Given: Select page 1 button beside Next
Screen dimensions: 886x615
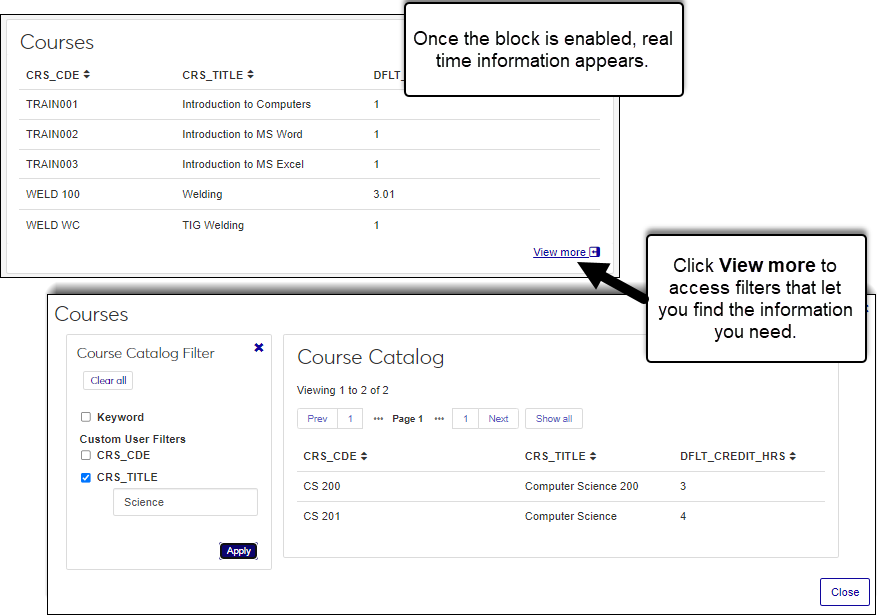Looking at the screenshot, I should pos(466,419).
